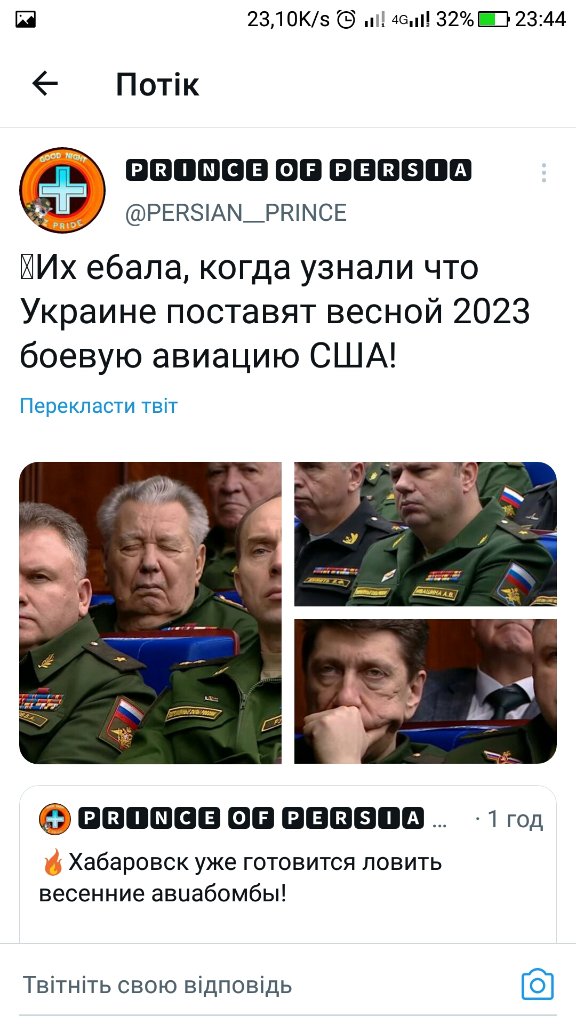Image resolution: width=576 pixels, height=1024 pixels.
Task: Open the small avatar in the quoted tweet
Action: pyautogui.click(x=55, y=818)
